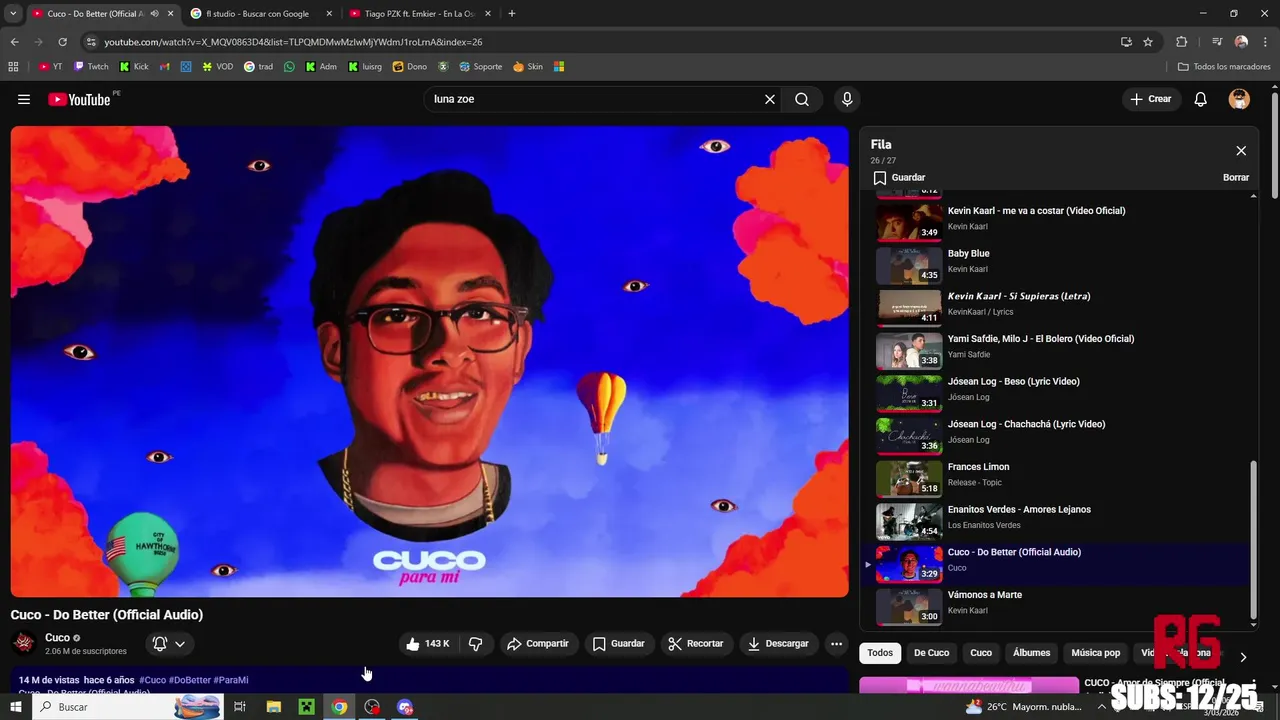
Task: Open the VOD bookmark
Action: point(217,67)
